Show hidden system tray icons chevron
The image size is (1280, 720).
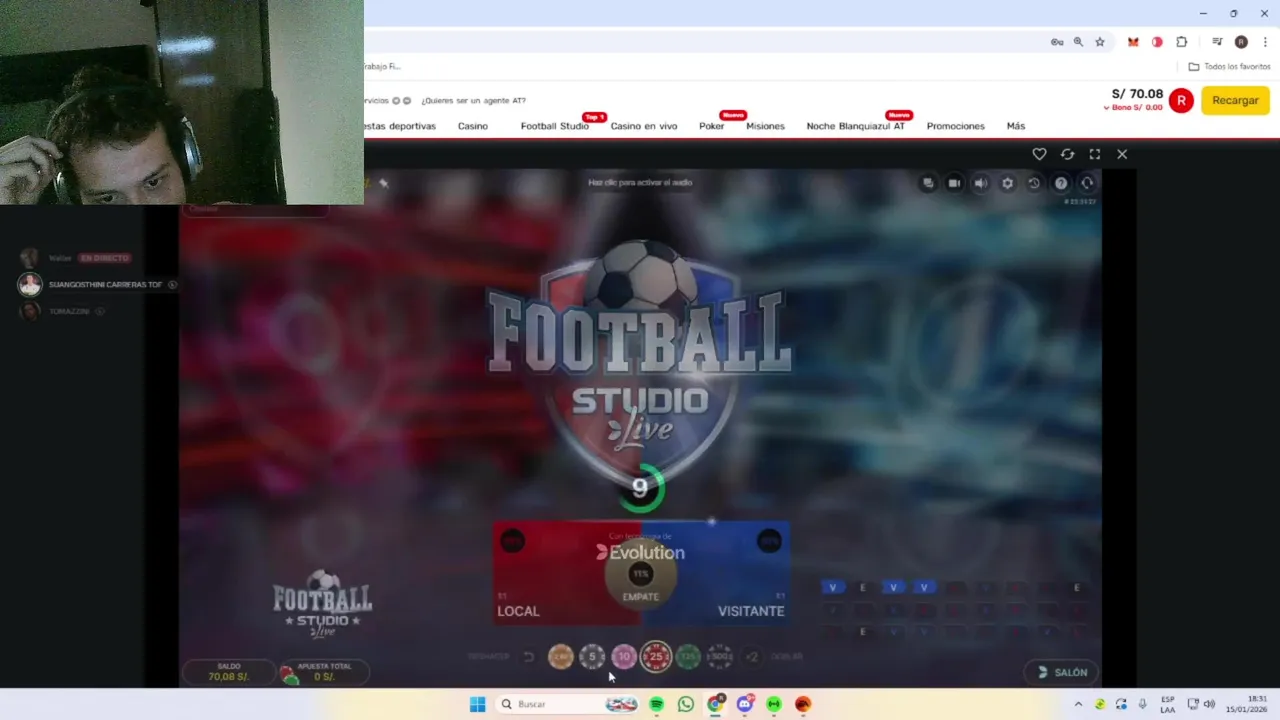click(x=1078, y=704)
